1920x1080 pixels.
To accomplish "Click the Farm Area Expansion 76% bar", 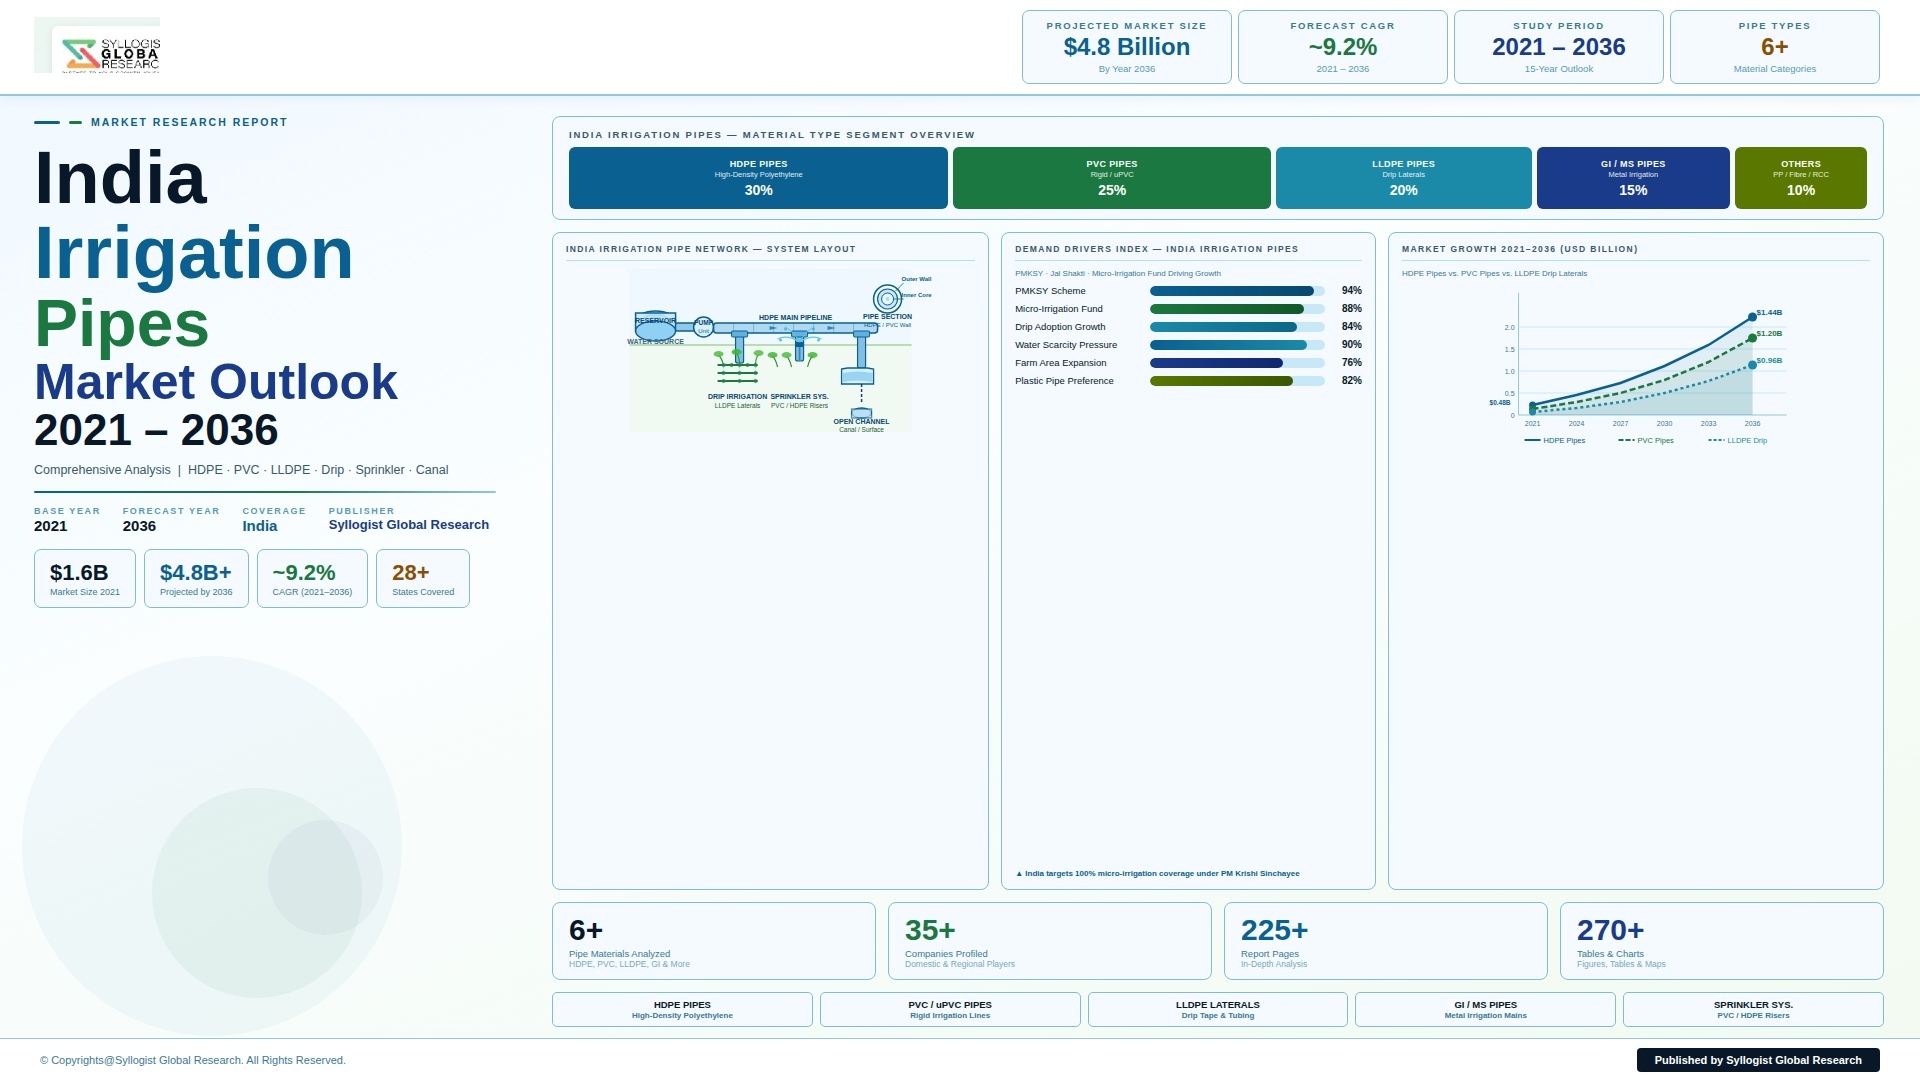I will [x=1237, y=363].
